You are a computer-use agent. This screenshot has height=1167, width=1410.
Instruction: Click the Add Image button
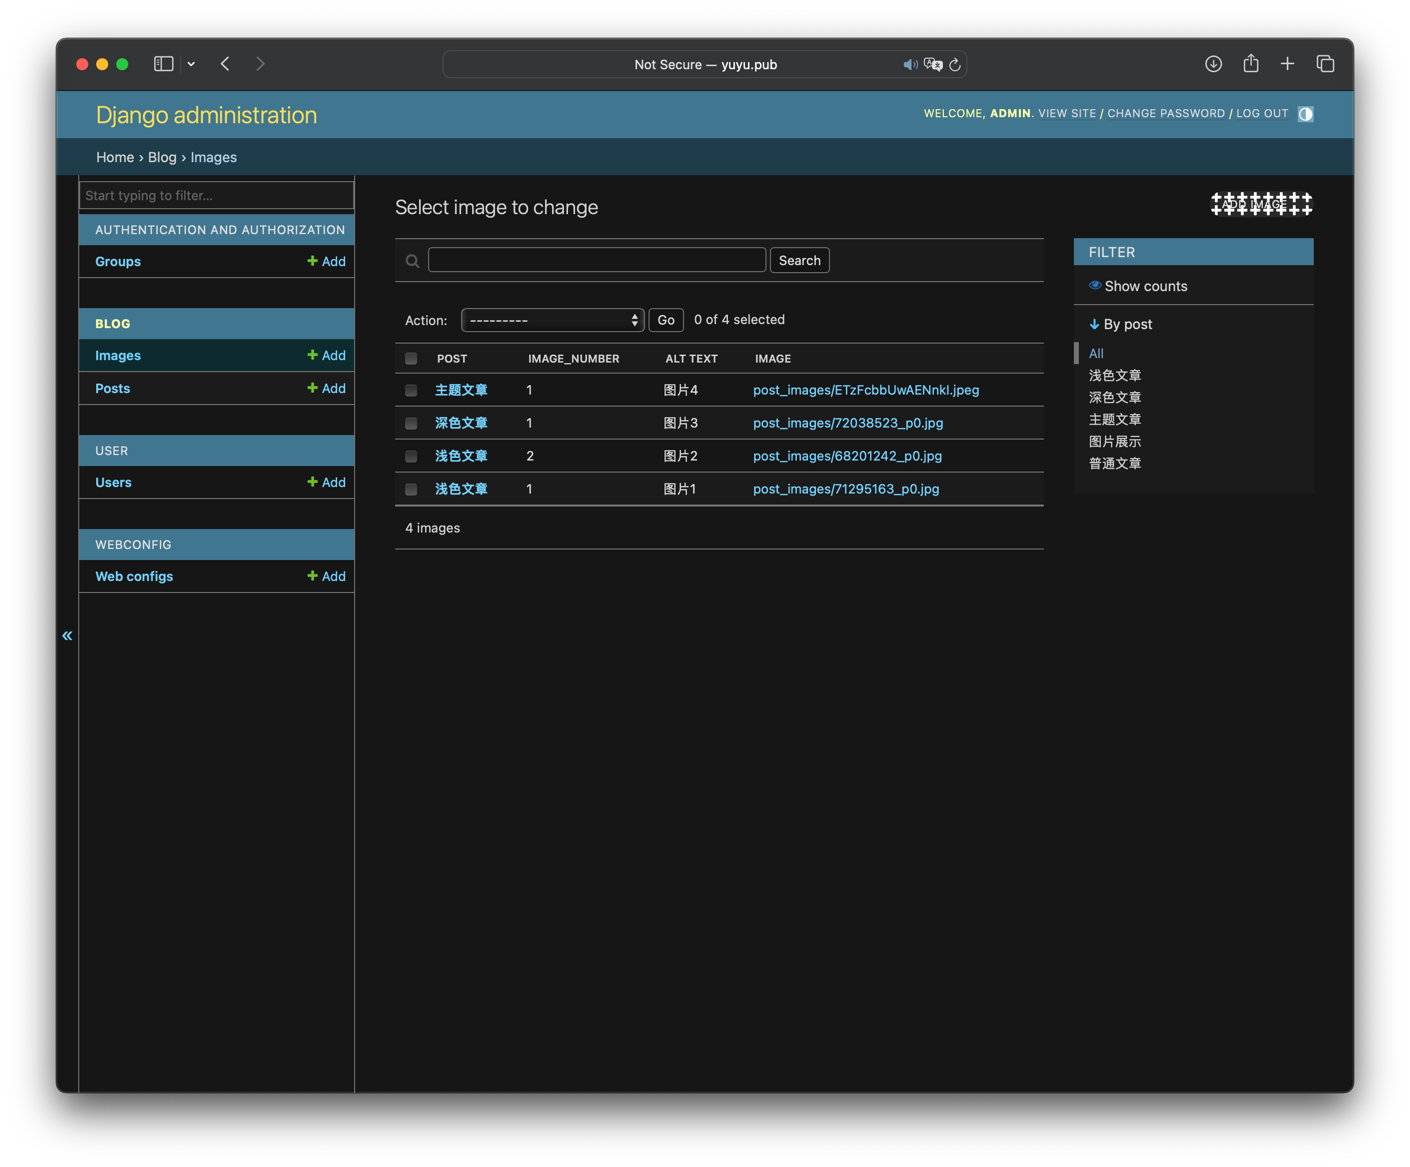coord(1262,204)
